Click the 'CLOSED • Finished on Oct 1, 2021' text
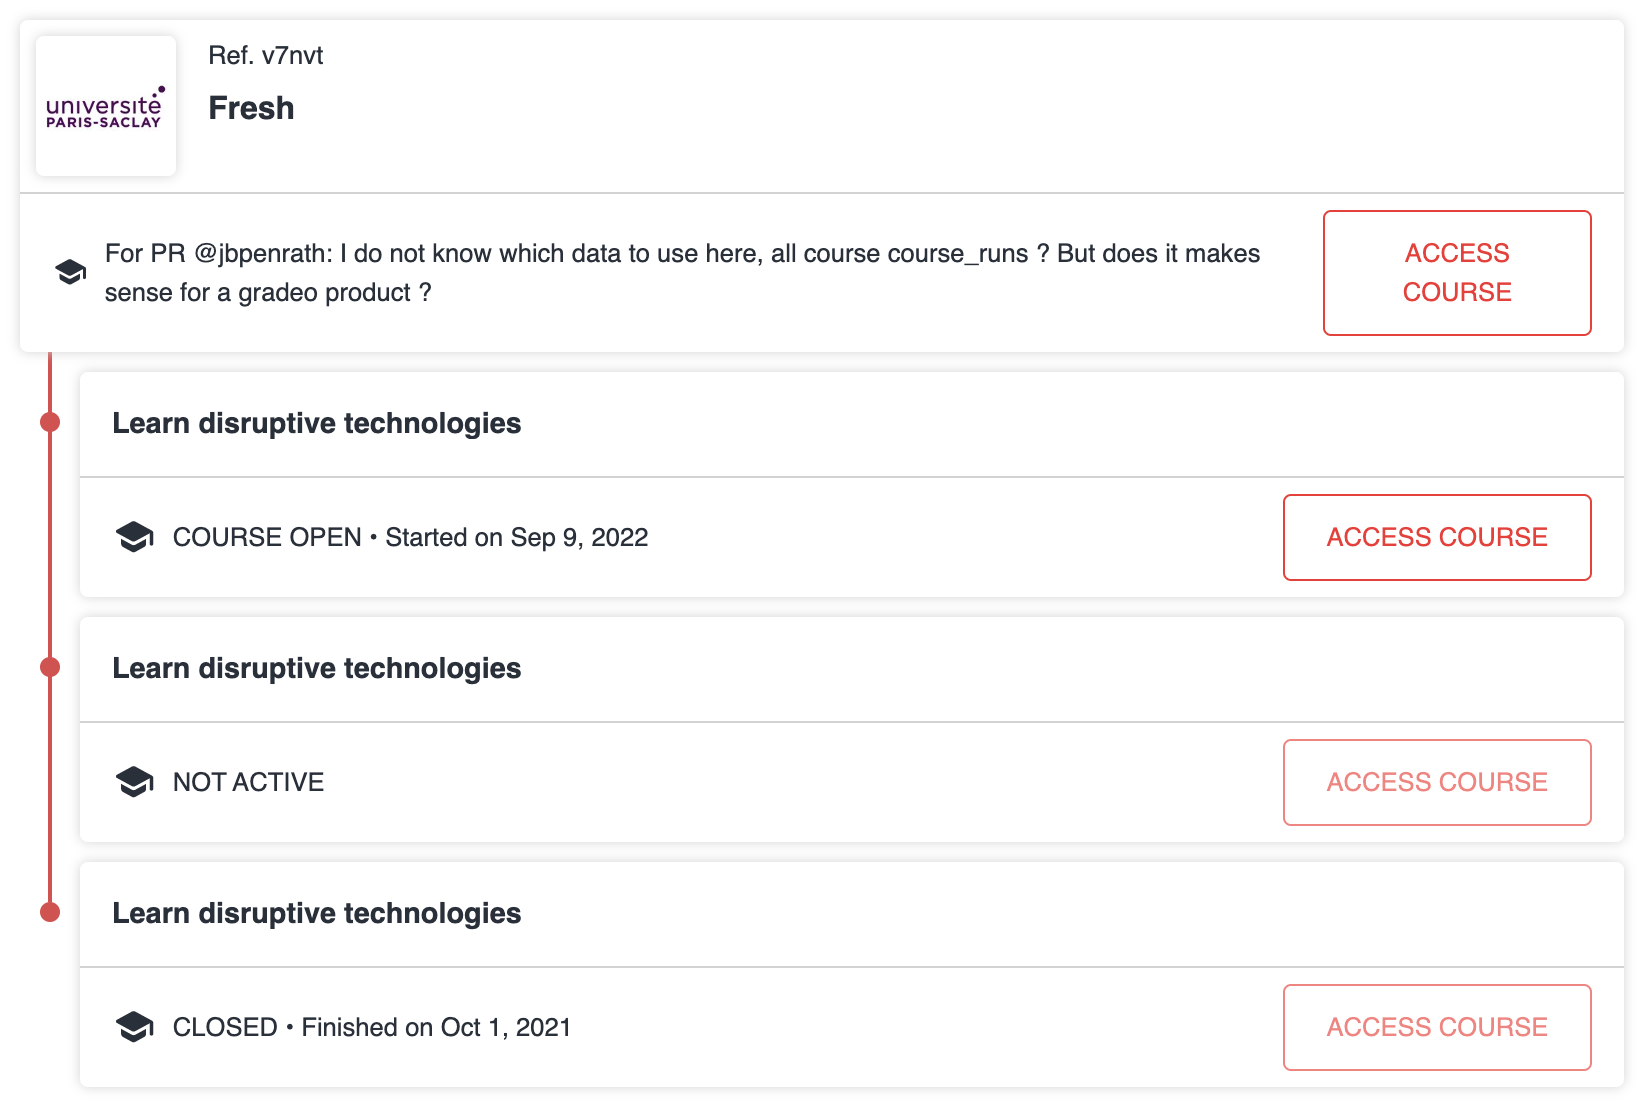 pos(371,1027)
